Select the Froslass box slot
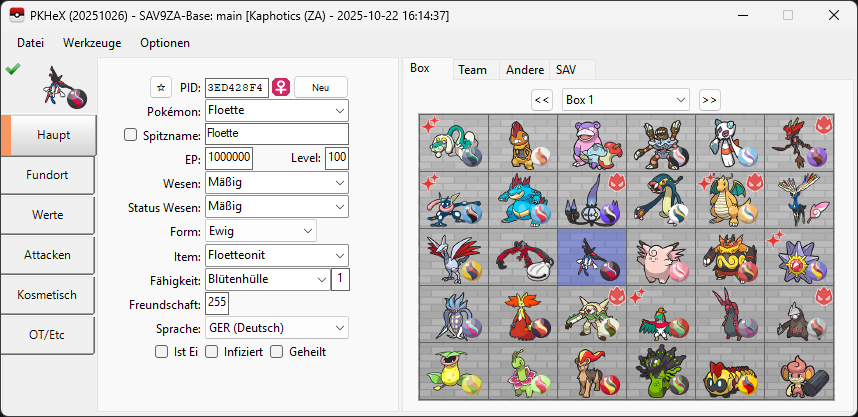This screenshot has height=417, width=858. [731, 142]
